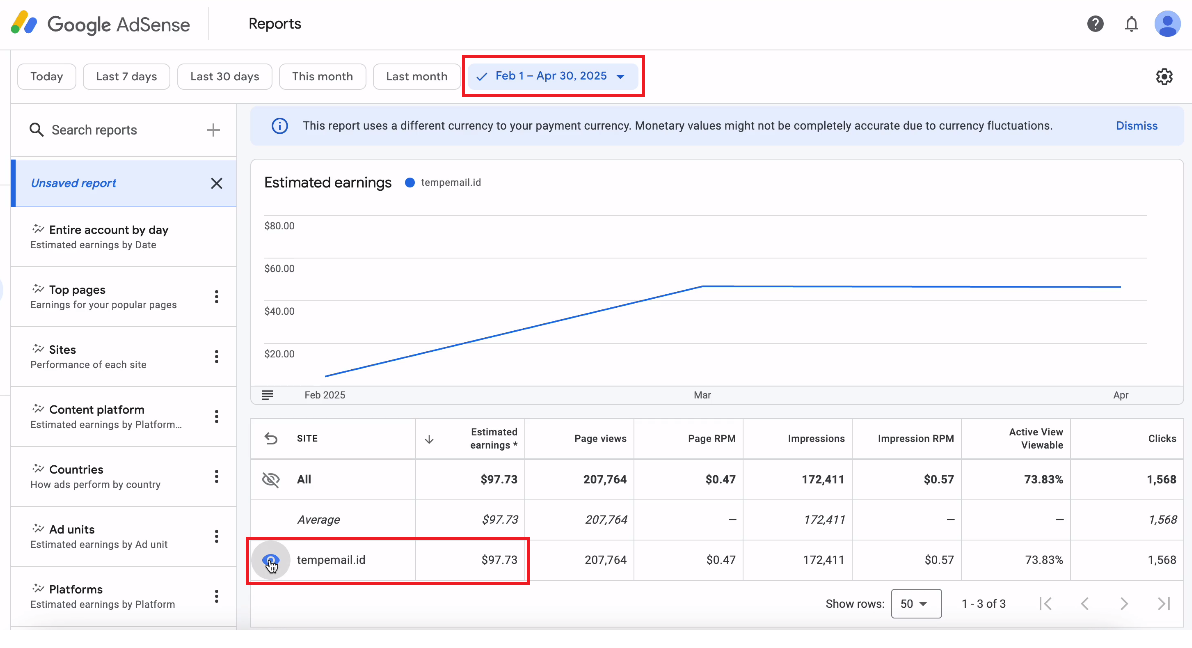Dismiss the currency notice
This screenshot has width=1192, height=648.
1137,126
